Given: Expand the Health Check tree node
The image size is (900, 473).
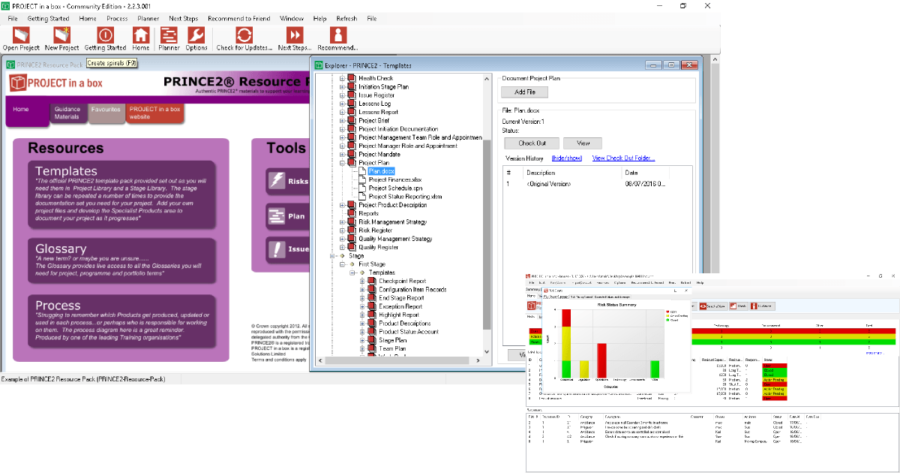Looking at the screenshot, I should [x=342, y=78].
